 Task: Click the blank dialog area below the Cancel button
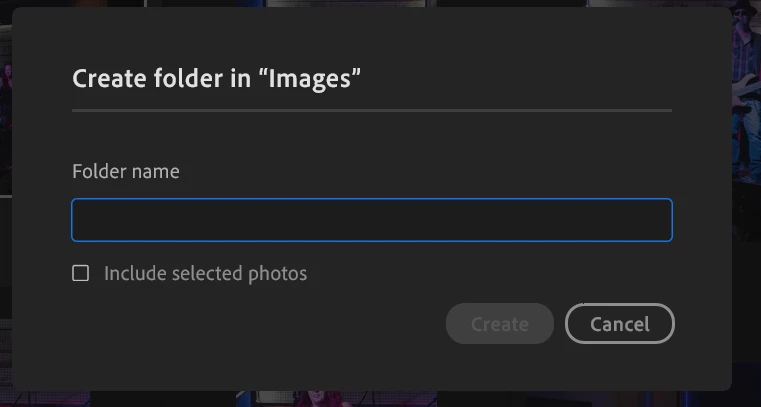tap(620, 367)
